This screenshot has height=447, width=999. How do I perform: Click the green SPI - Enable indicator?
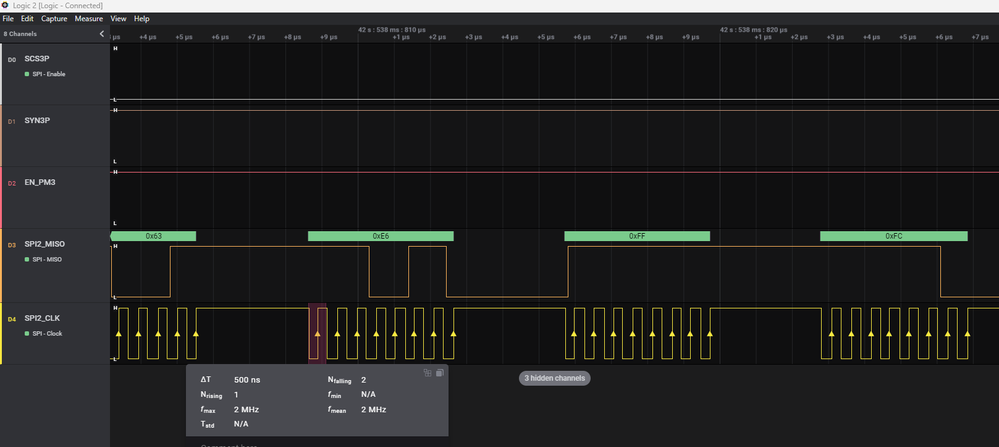click(27, 74)
